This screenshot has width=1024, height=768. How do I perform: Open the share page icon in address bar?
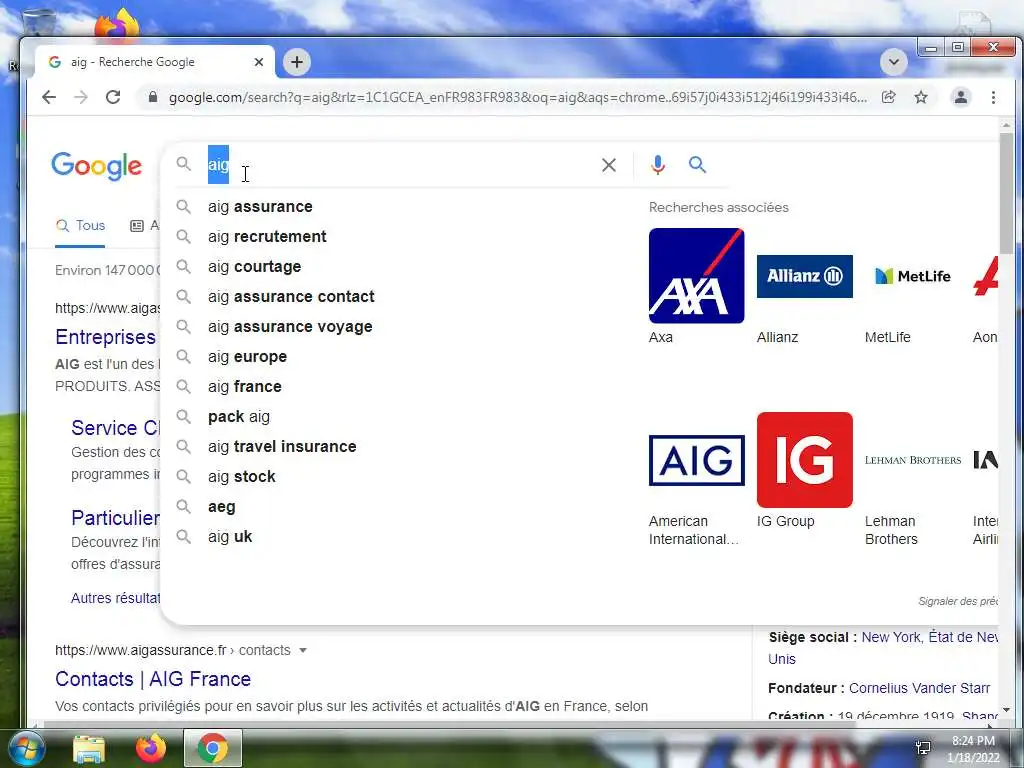click(888, 97)
